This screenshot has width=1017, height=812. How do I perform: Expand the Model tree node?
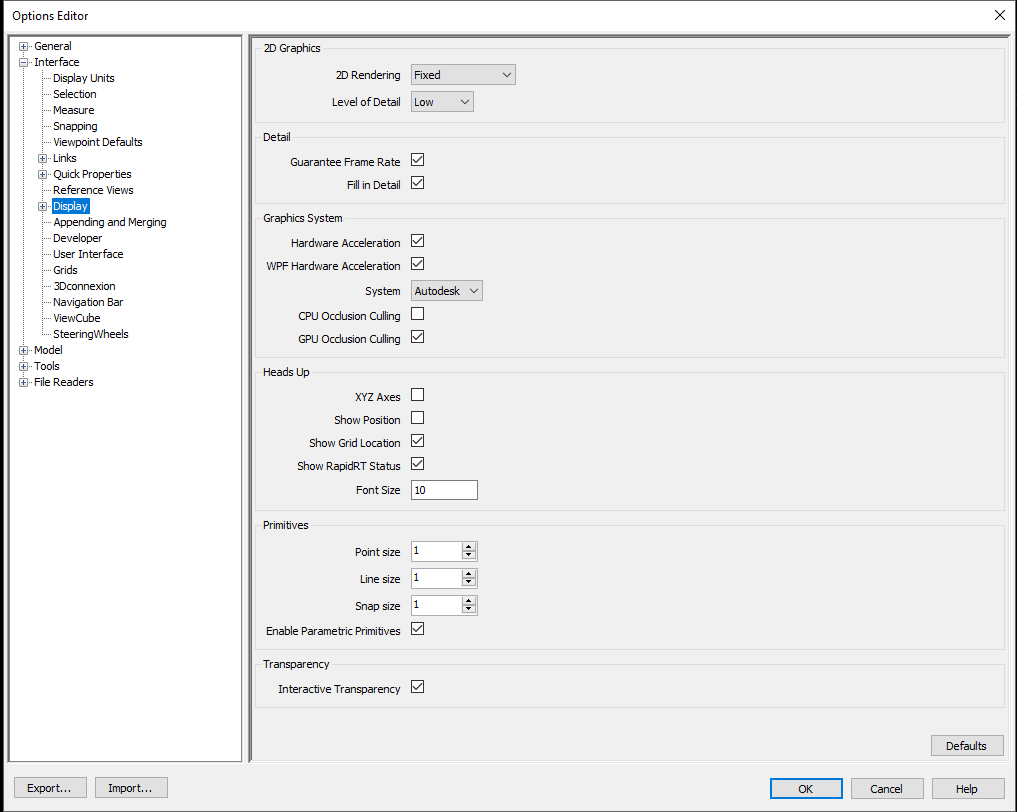pyautogui.click(x=23, y=349)
